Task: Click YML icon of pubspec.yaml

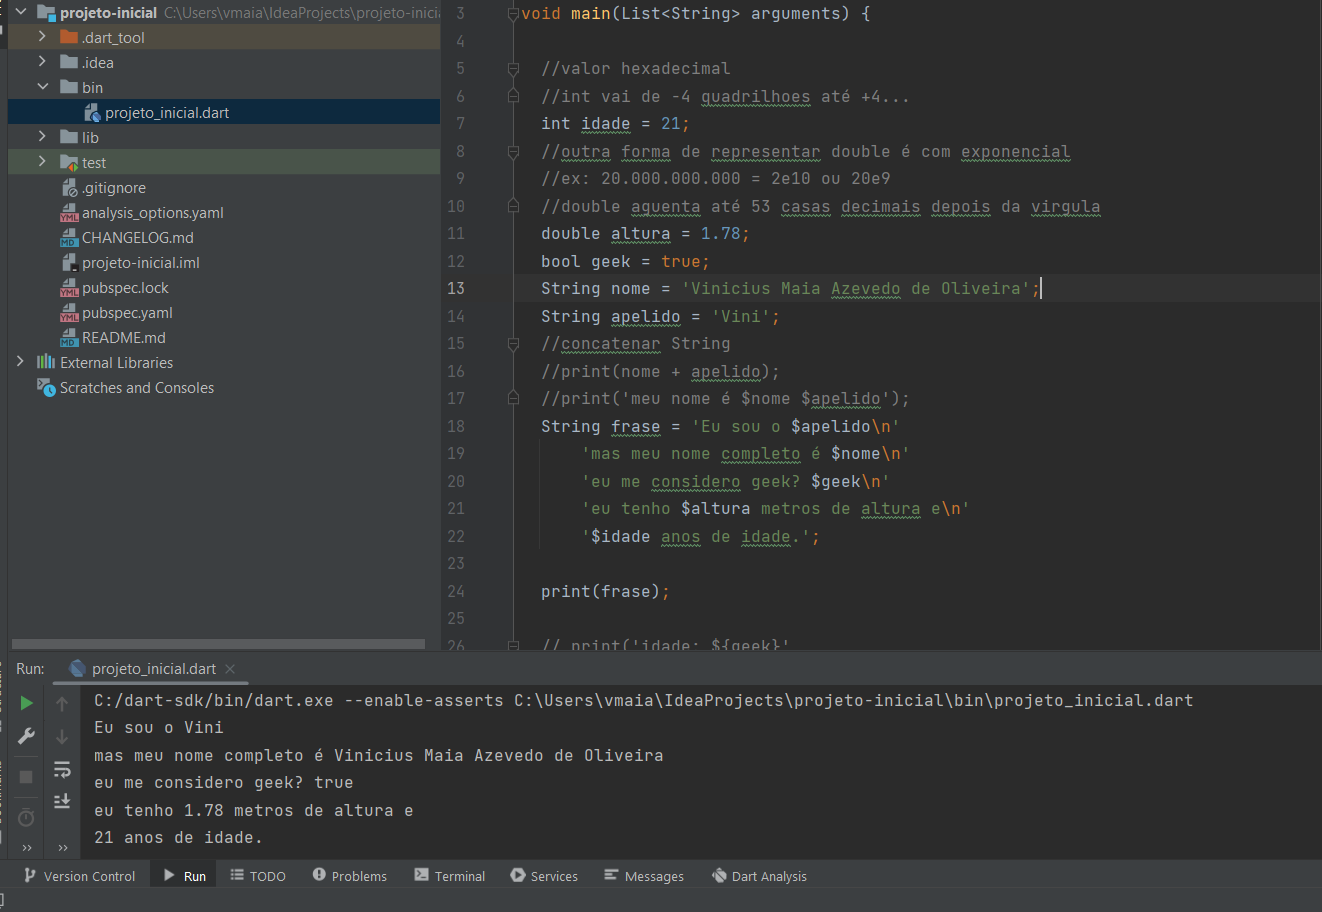Action: 69,312
